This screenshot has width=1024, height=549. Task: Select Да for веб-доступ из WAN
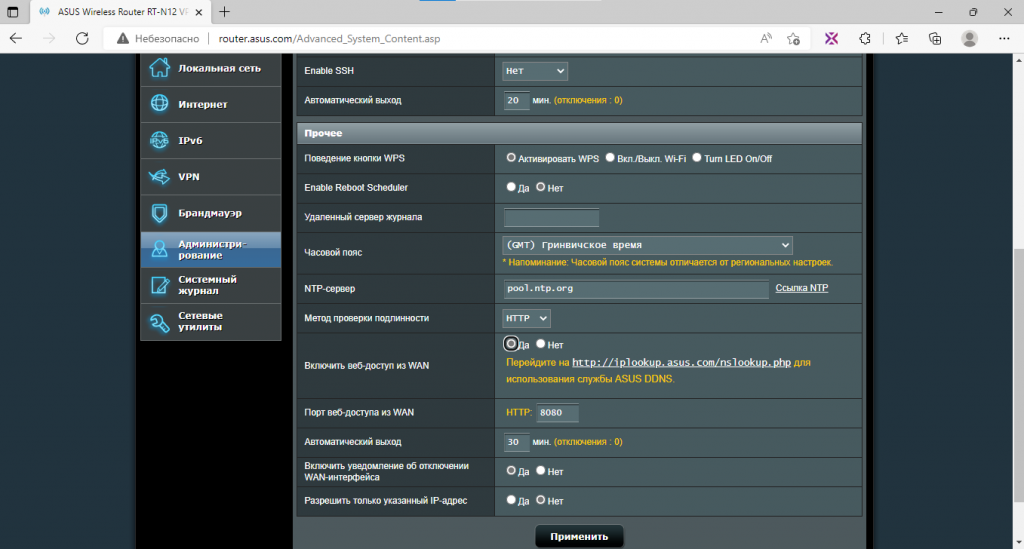tap(511, 344)
